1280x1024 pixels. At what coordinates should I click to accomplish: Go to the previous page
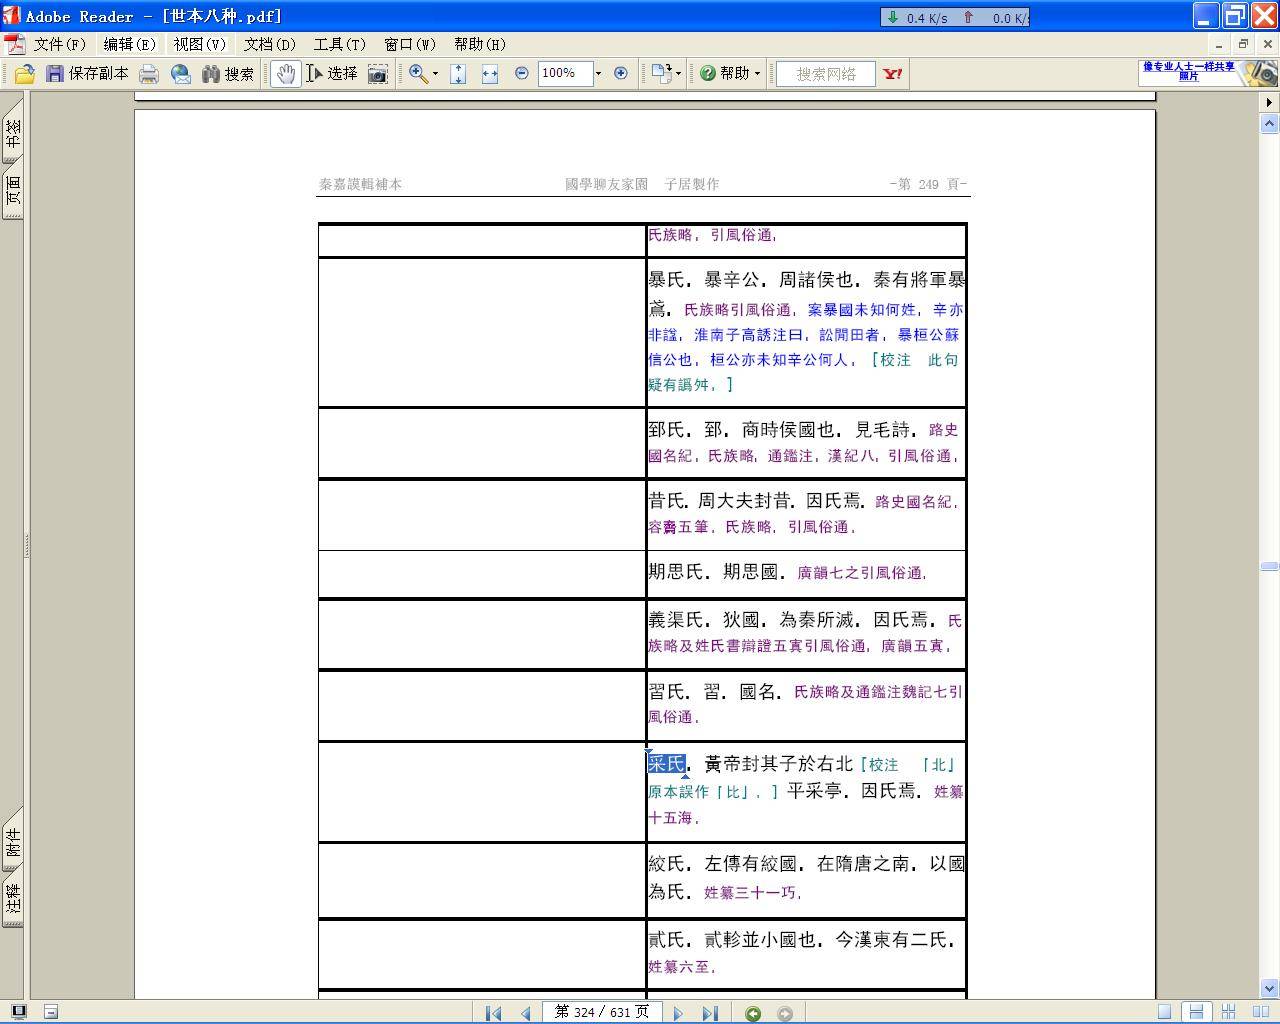coord(526,1013)
